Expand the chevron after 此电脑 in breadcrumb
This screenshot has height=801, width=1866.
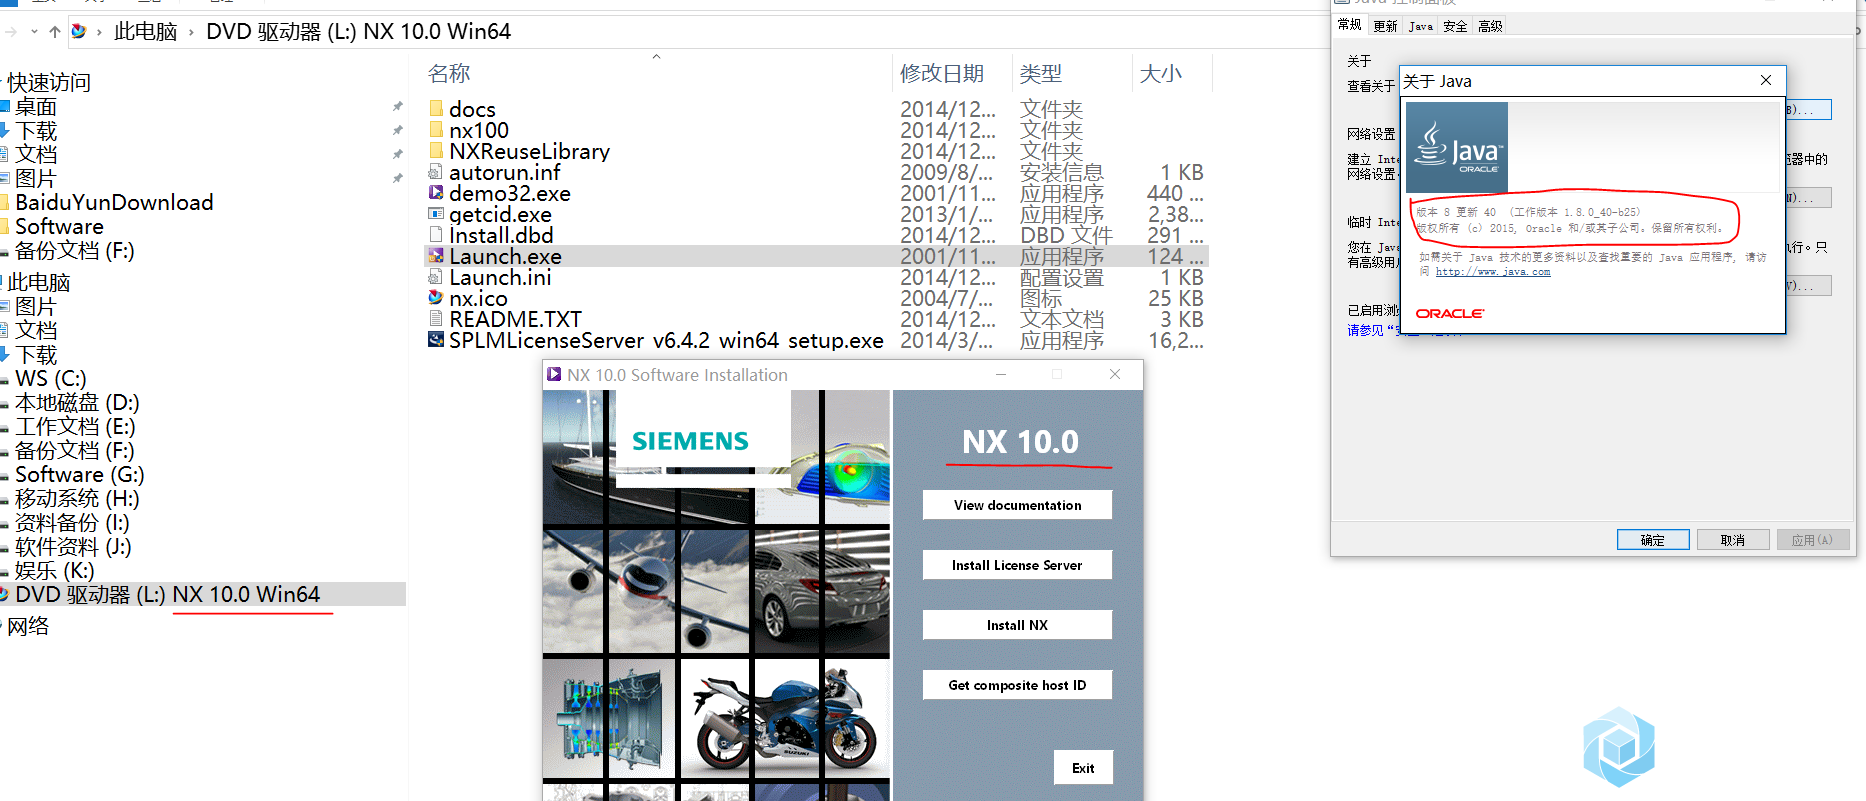click(x=191, y=32)
